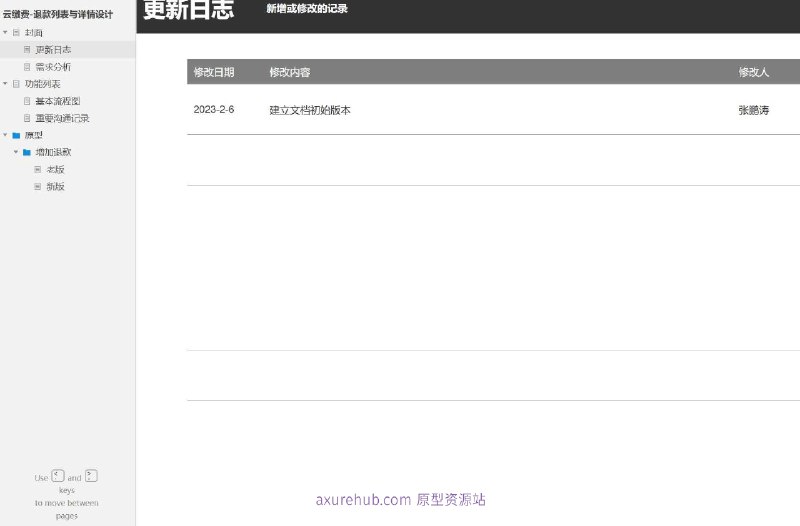
Task: Click the cell 建立文档初始版本
Action: click(310, 110)
